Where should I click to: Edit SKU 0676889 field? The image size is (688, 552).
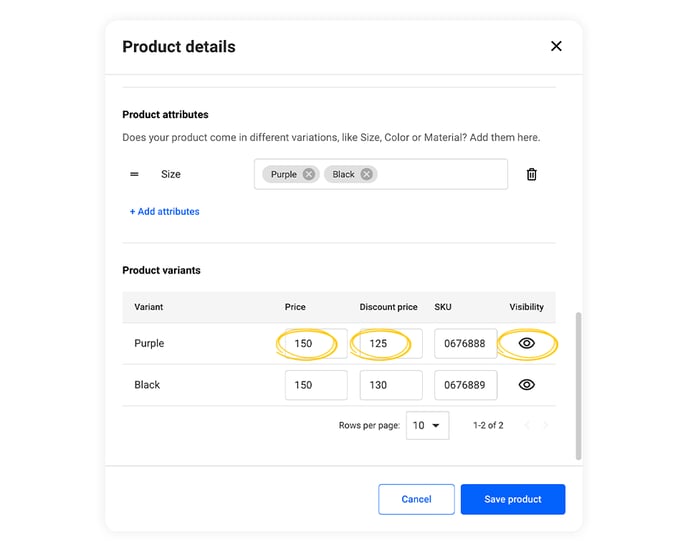coord(466,385)
